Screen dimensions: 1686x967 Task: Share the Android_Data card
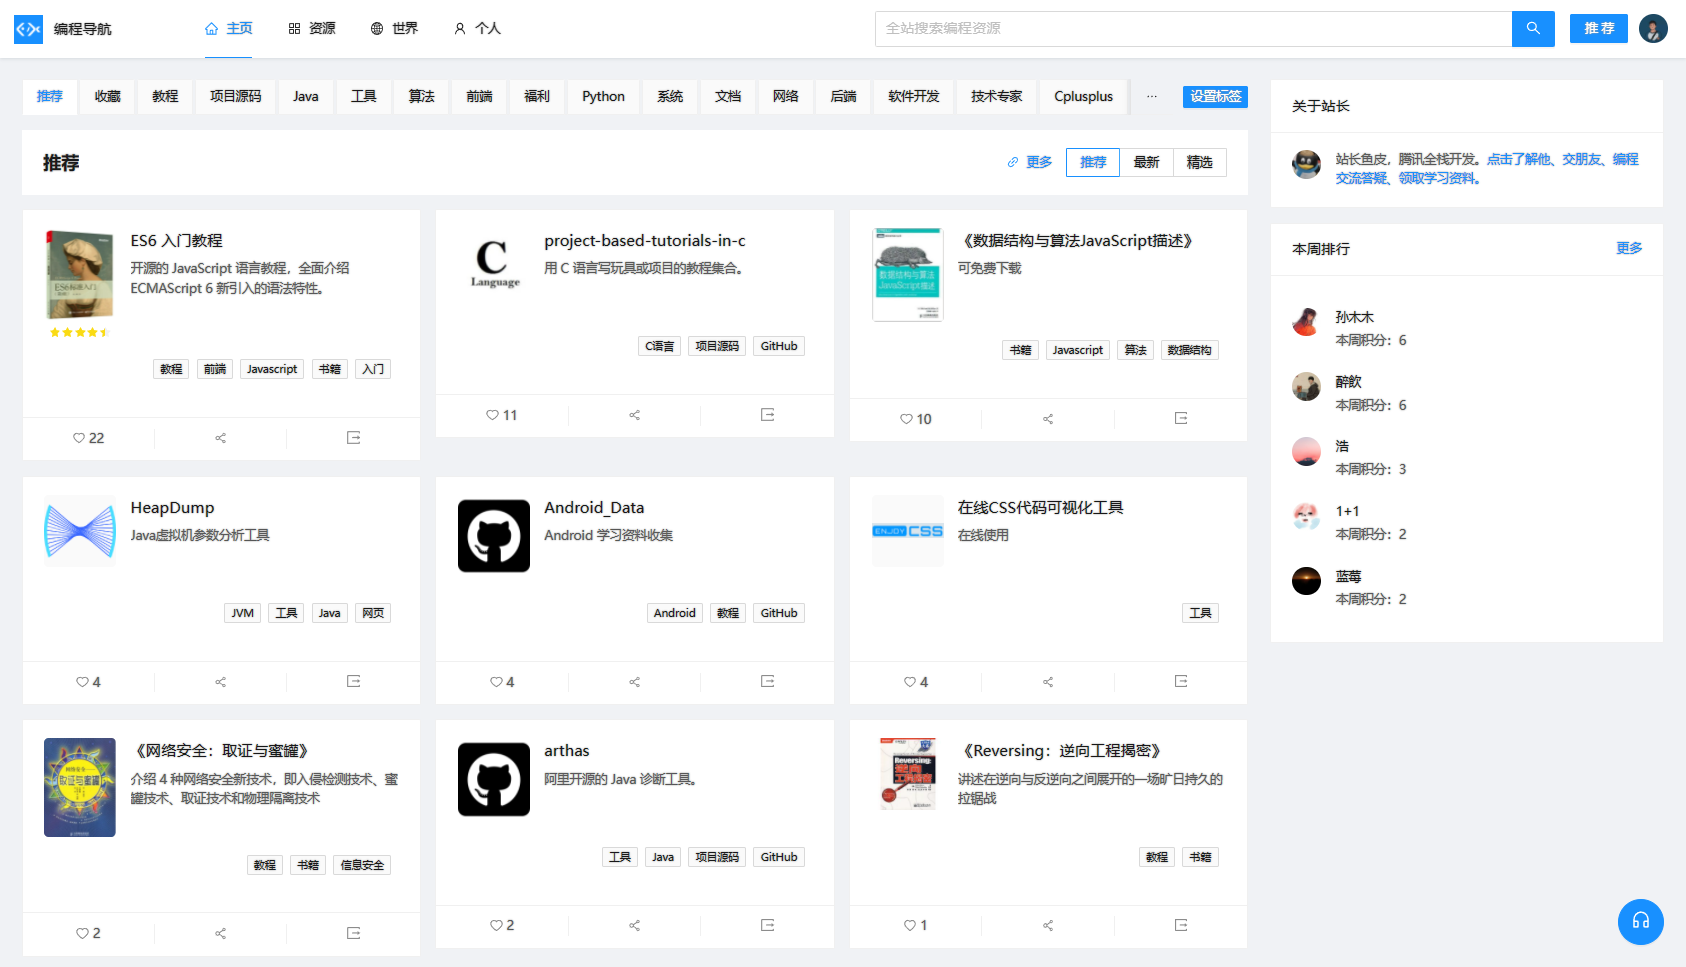[634, 682]
